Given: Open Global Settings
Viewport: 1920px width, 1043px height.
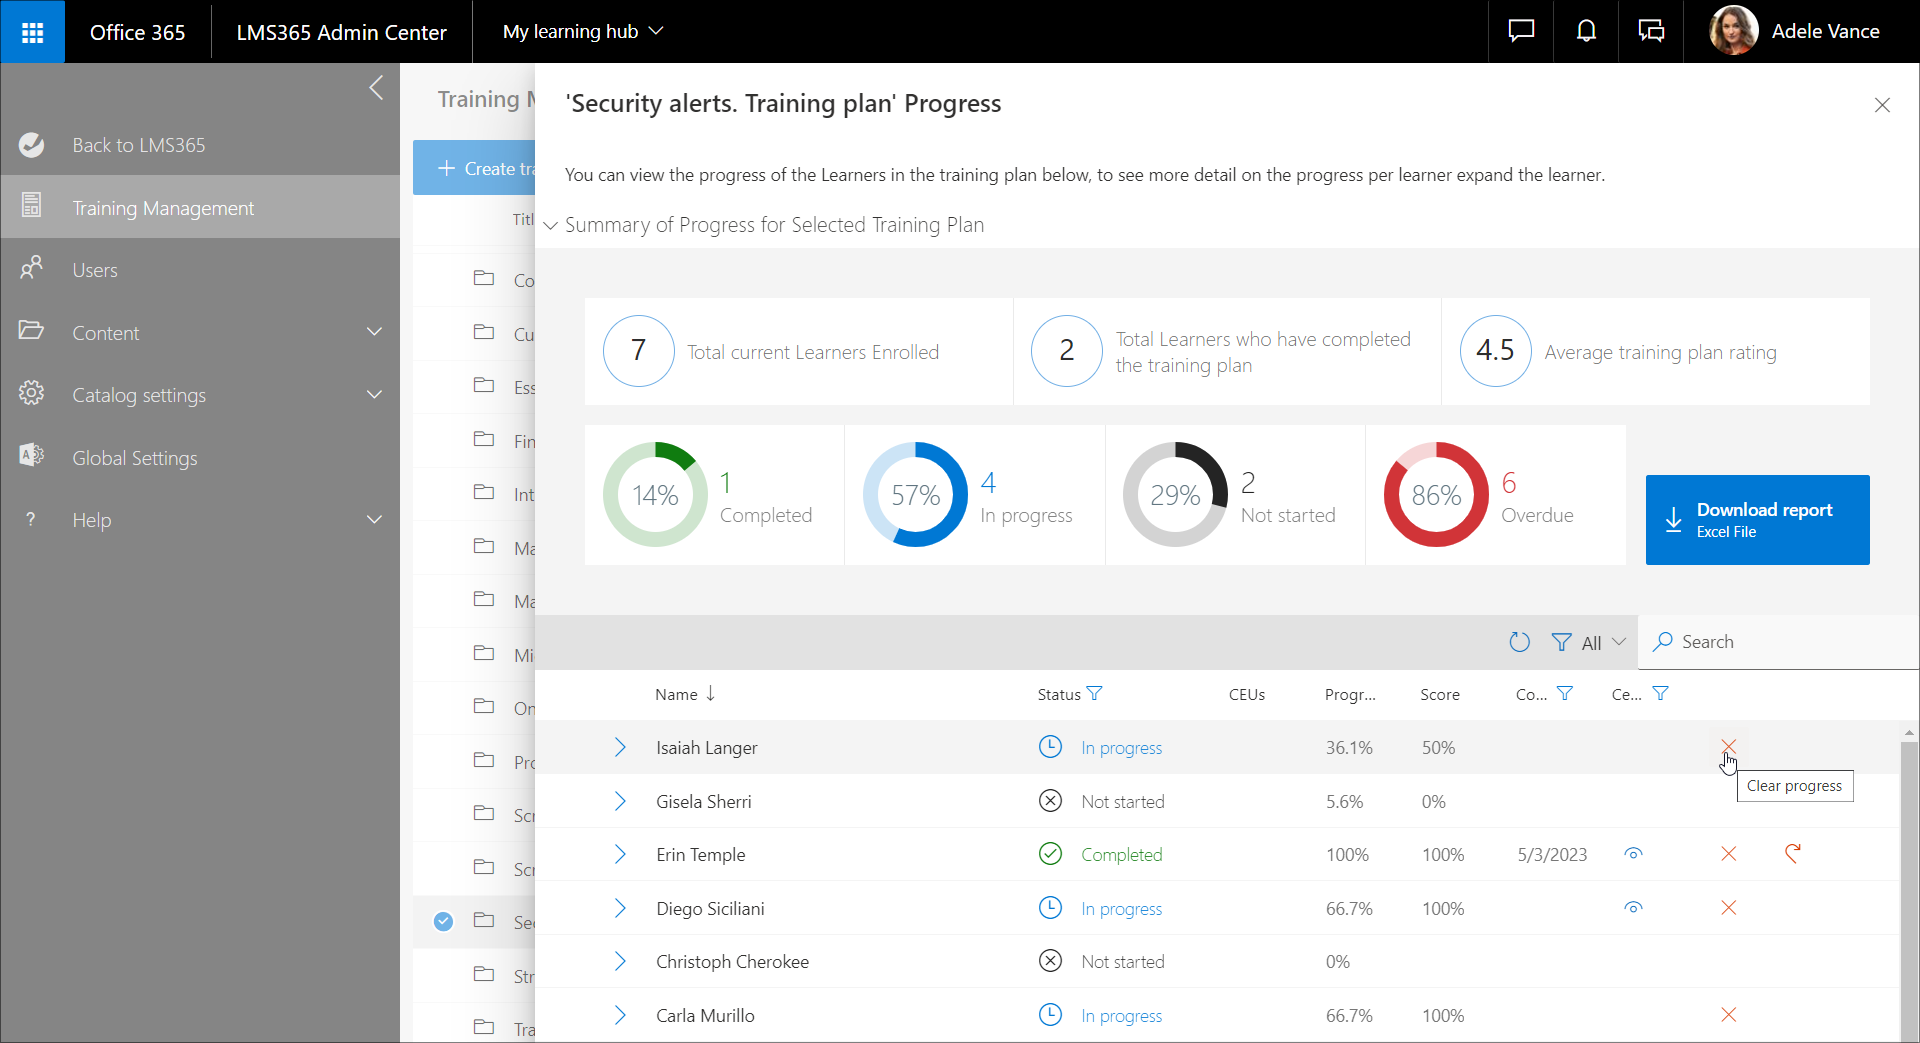Looking at the screenshot, I should coord(135,457).
